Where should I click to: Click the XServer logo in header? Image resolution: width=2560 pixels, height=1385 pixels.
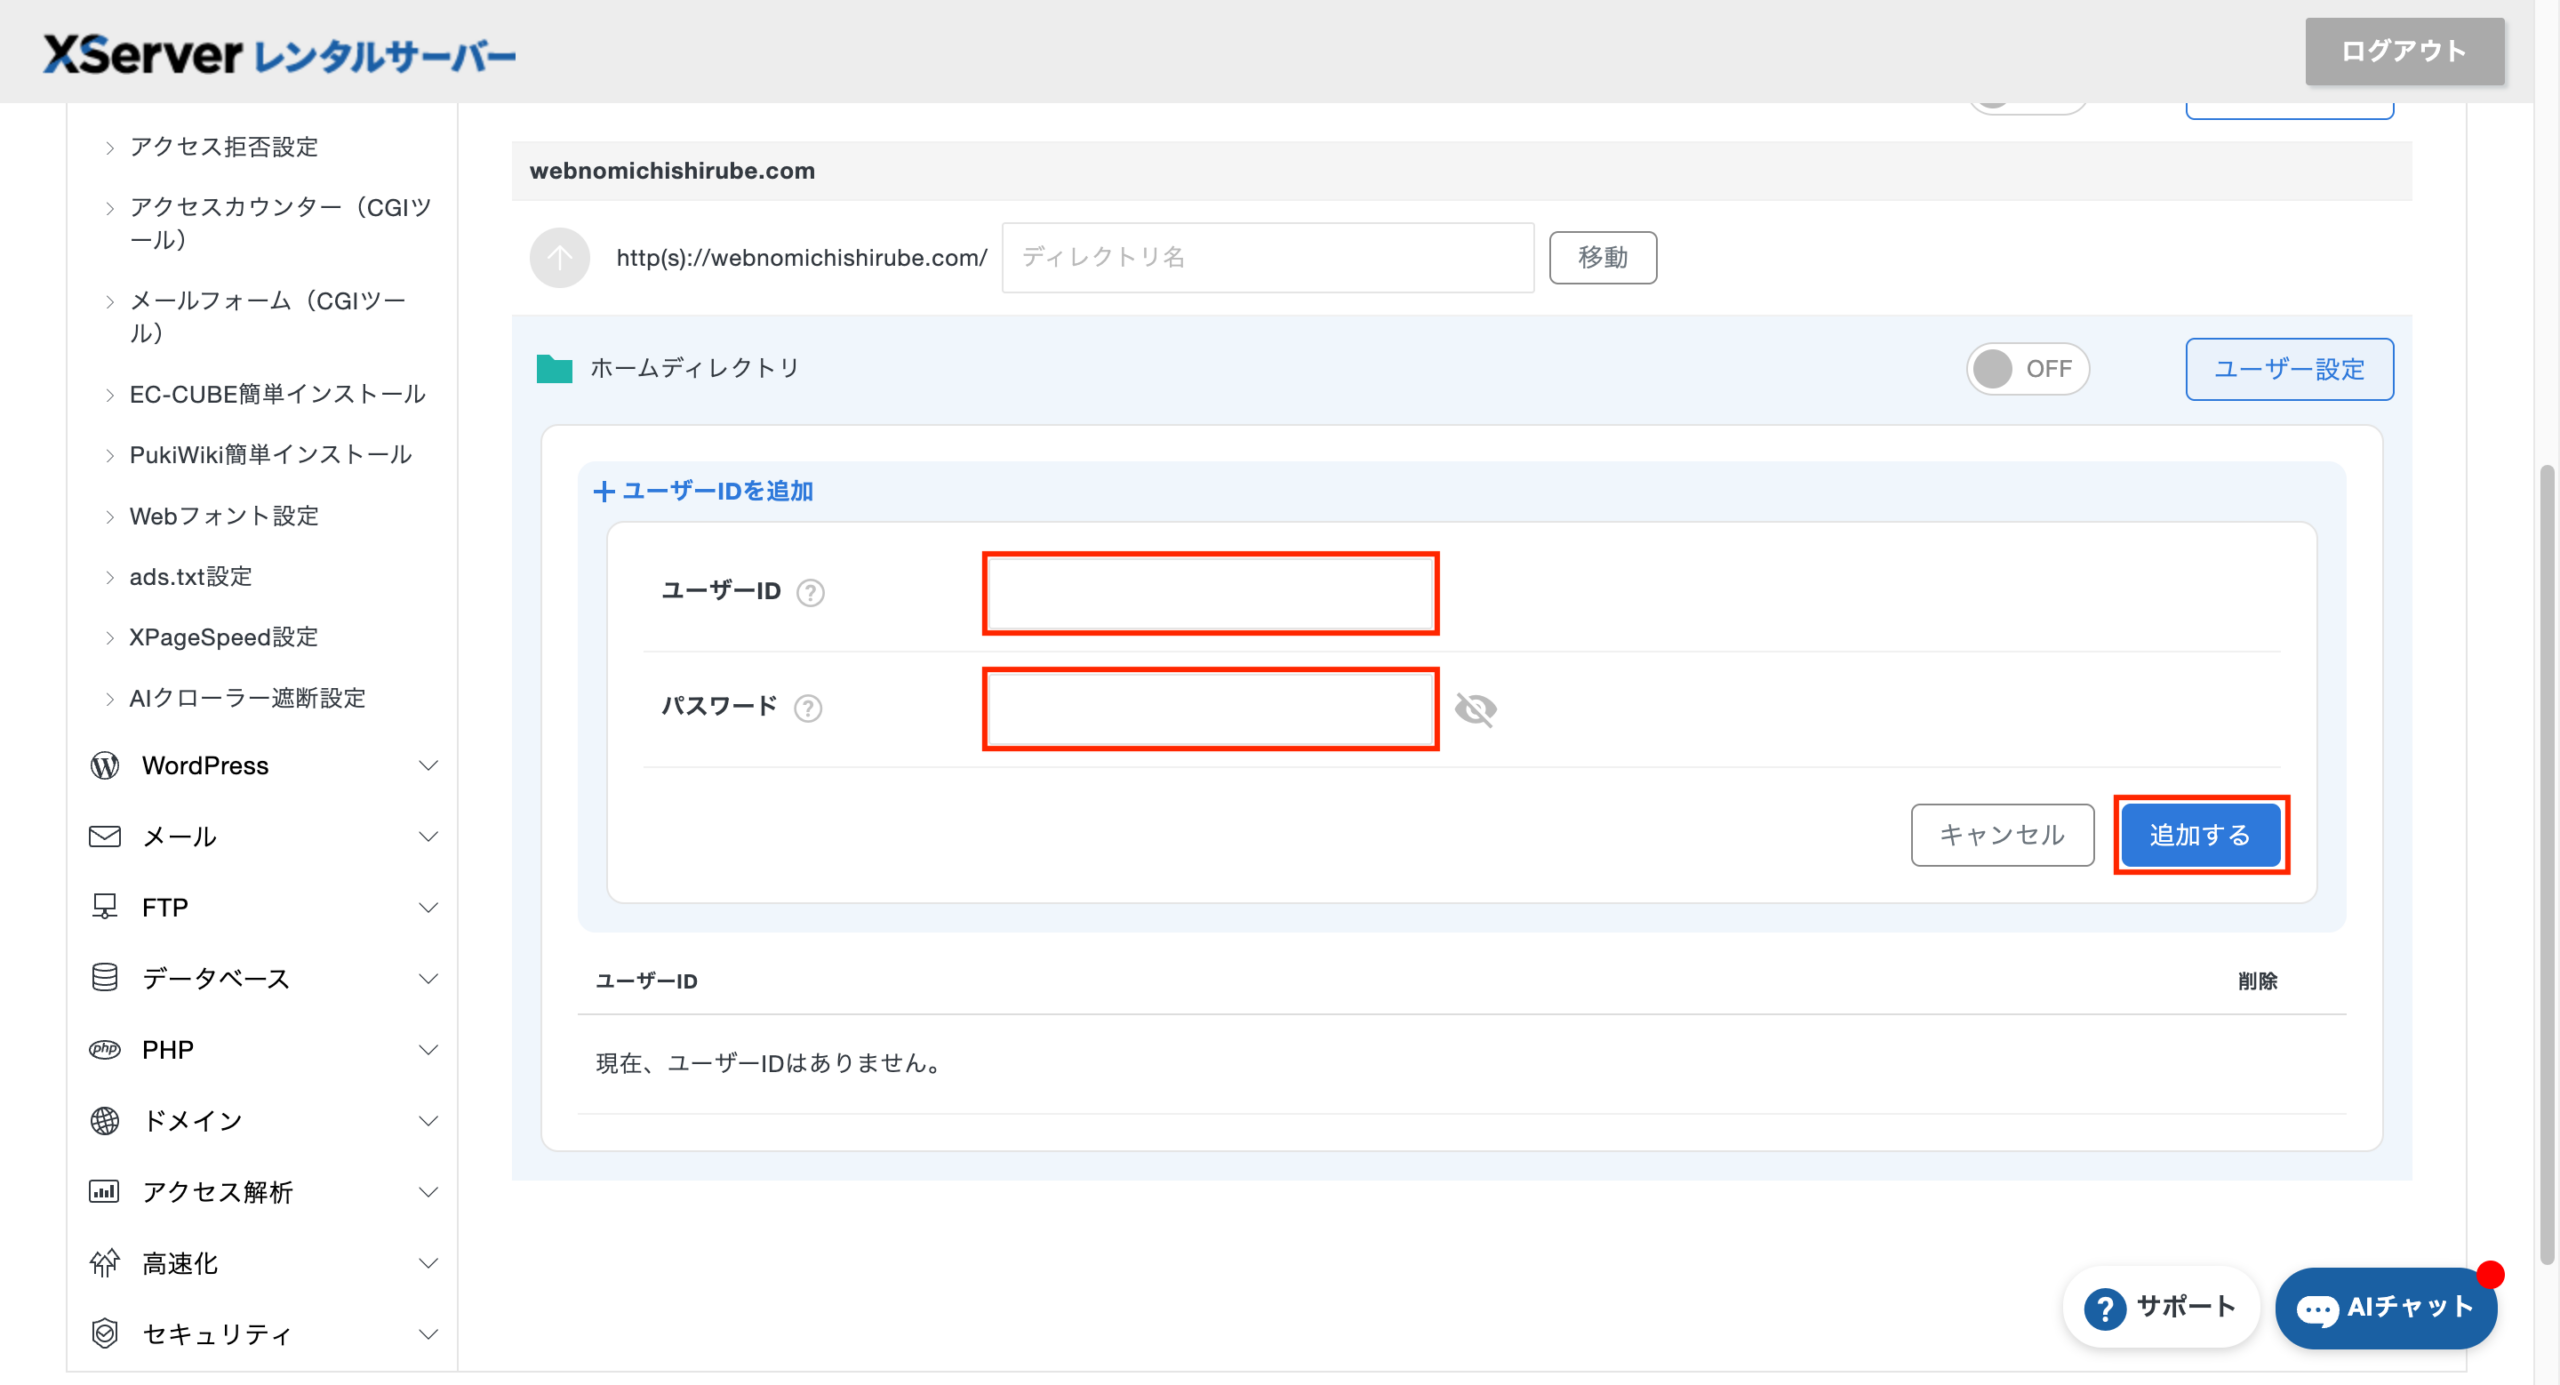click(279, 54)
